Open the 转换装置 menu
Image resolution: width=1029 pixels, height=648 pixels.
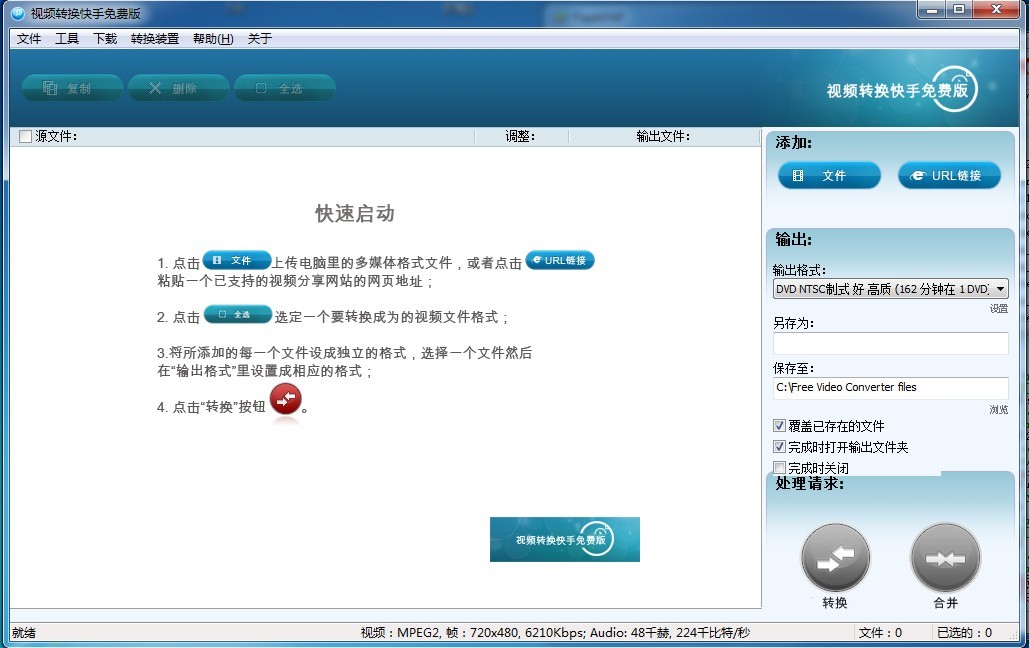coord(155,39)
